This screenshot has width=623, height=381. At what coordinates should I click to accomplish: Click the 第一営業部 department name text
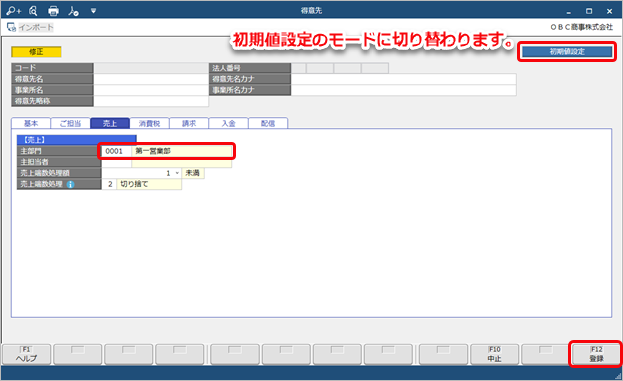(x=153, y=151)
